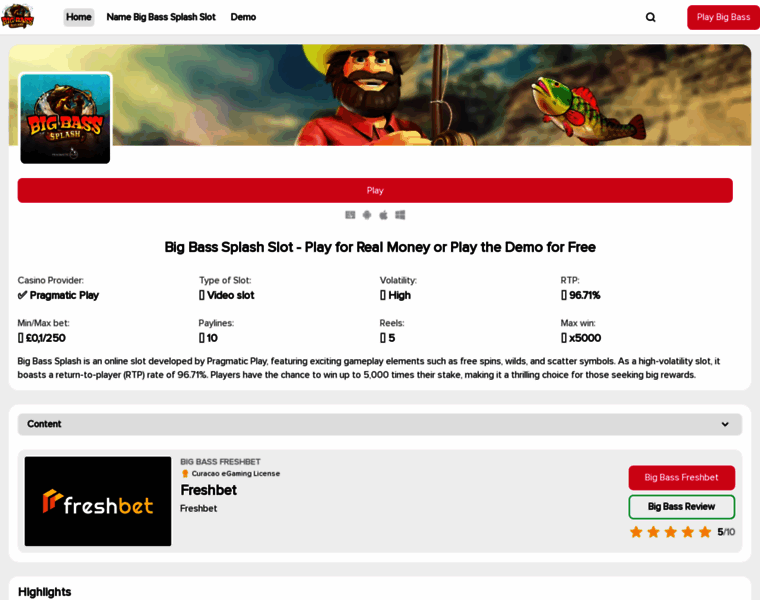The width and height of the screenshot is (760, 600).
Task: Open the search magnifier icon
Action: click(x=650, y=17)
